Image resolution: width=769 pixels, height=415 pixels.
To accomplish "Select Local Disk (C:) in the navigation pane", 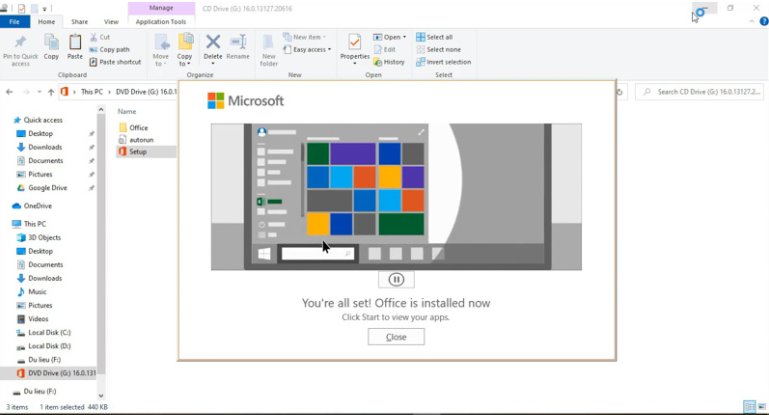I will click(48, 332).
